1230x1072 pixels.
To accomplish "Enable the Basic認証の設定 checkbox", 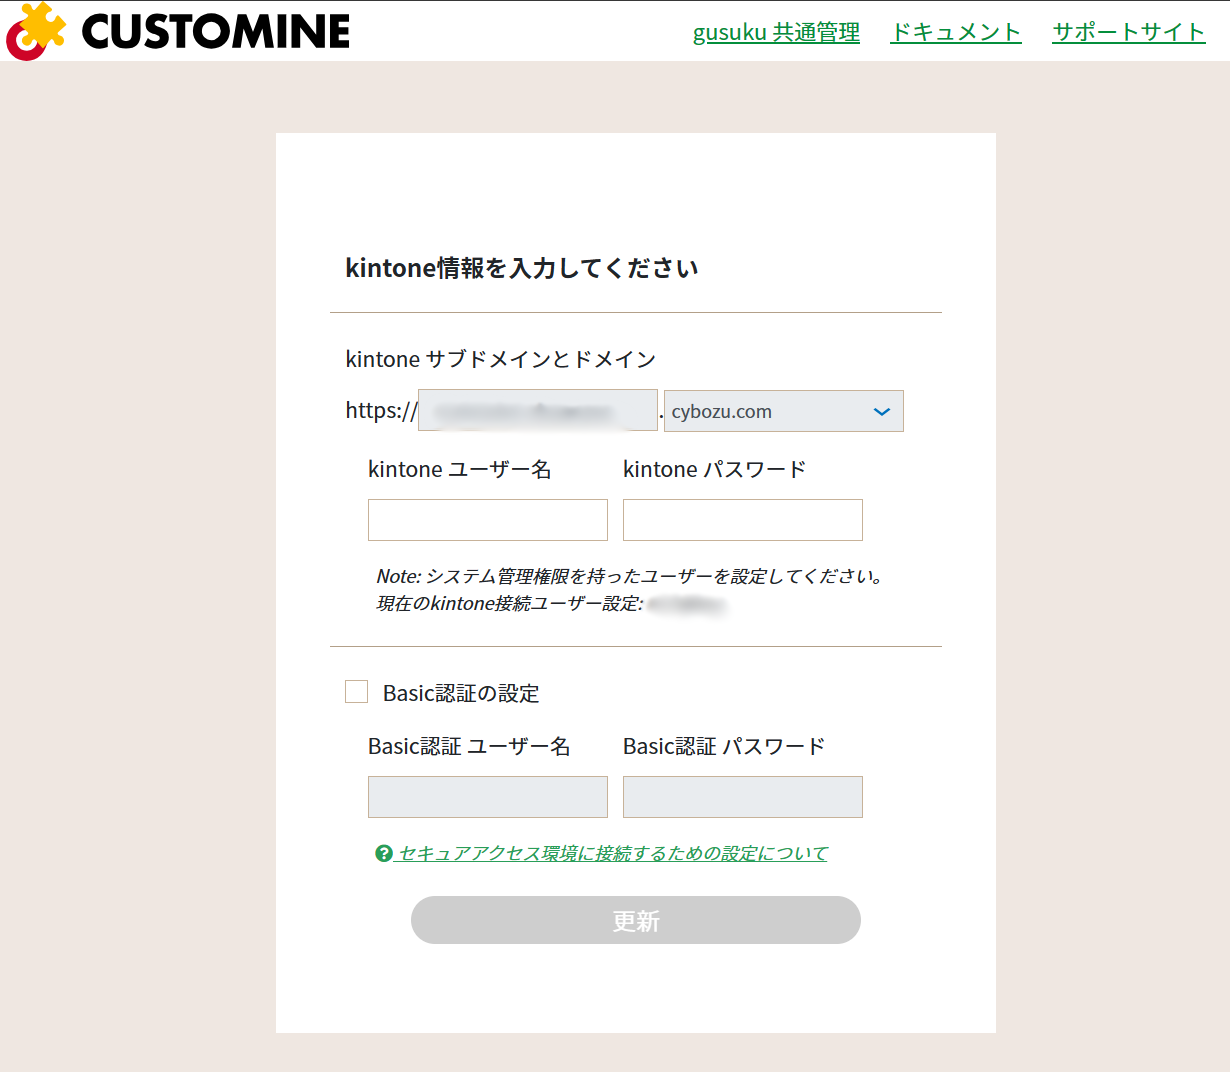I will pos(356,691).
